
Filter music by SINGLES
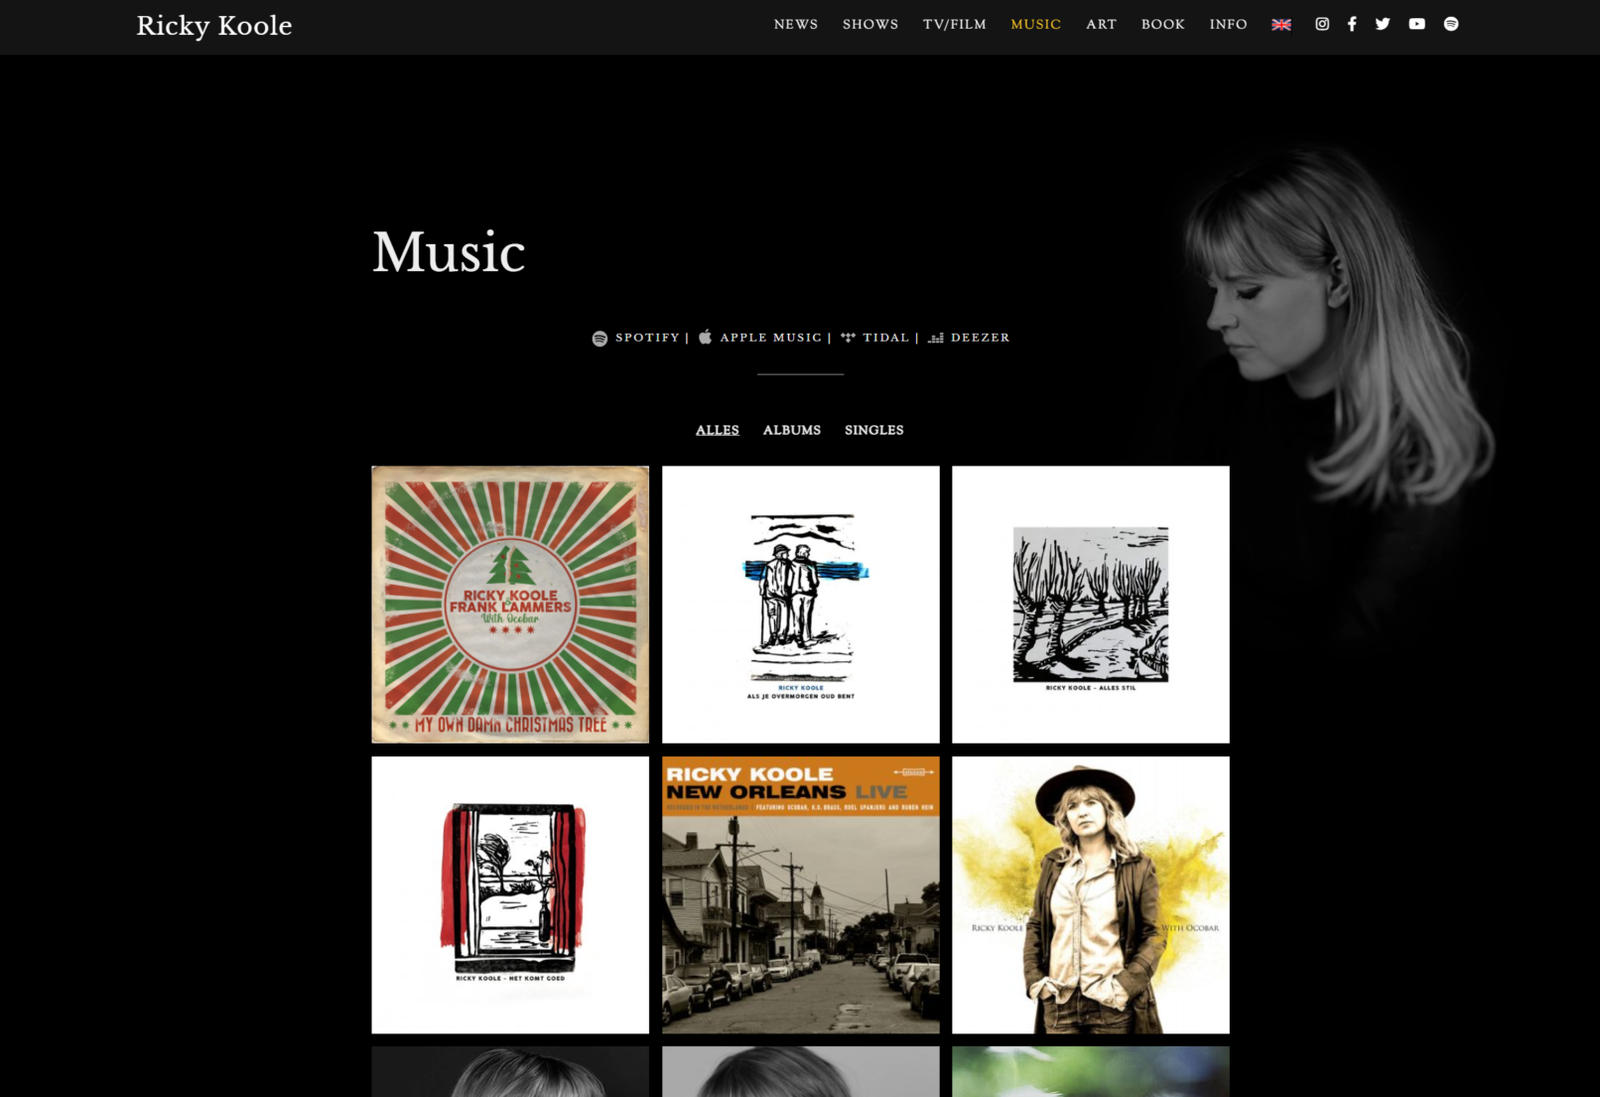pos(874,430)
